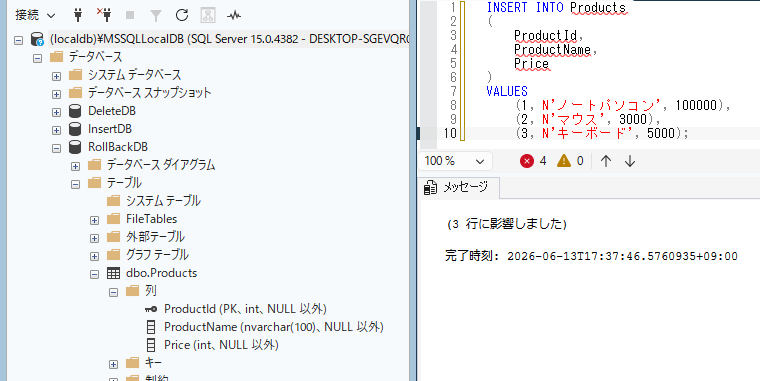Viewport: 760px width, 381px height.
Task: Collapse the RollBackDB database node
Action: coord(56,148)
